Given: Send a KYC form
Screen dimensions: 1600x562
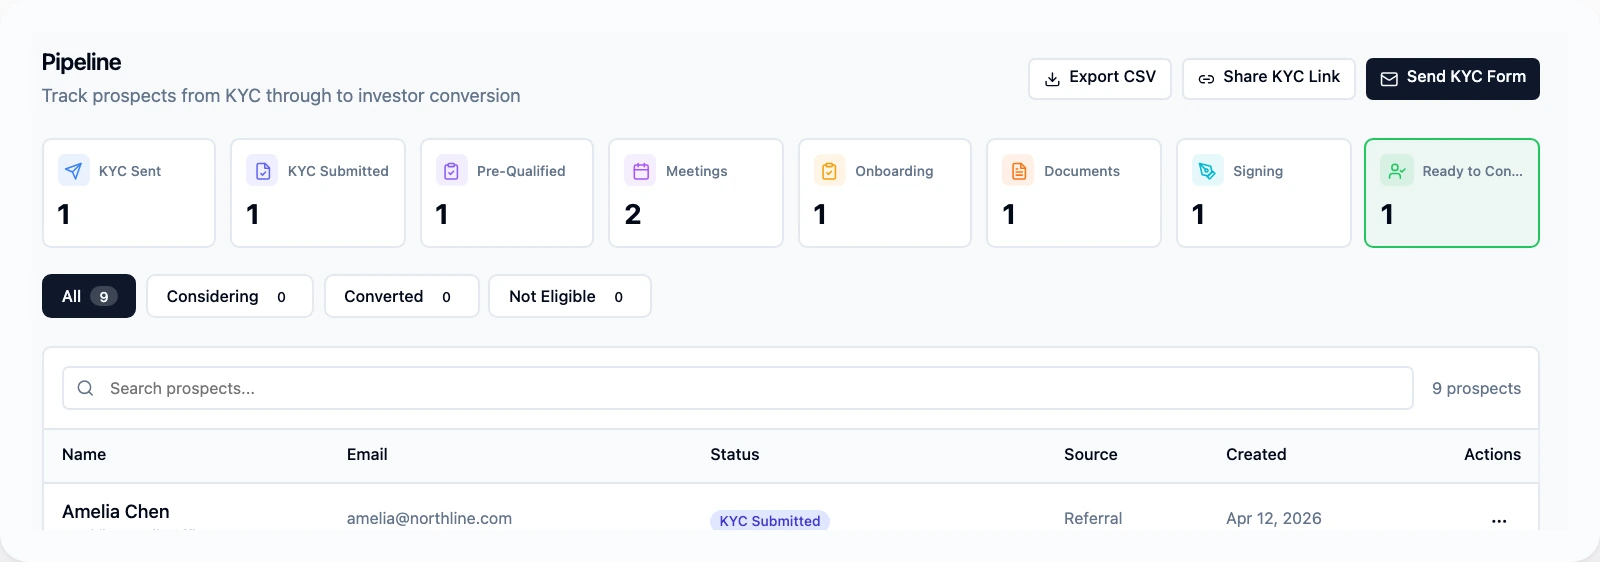Looking at the screenshot, I should (1453, 78).
